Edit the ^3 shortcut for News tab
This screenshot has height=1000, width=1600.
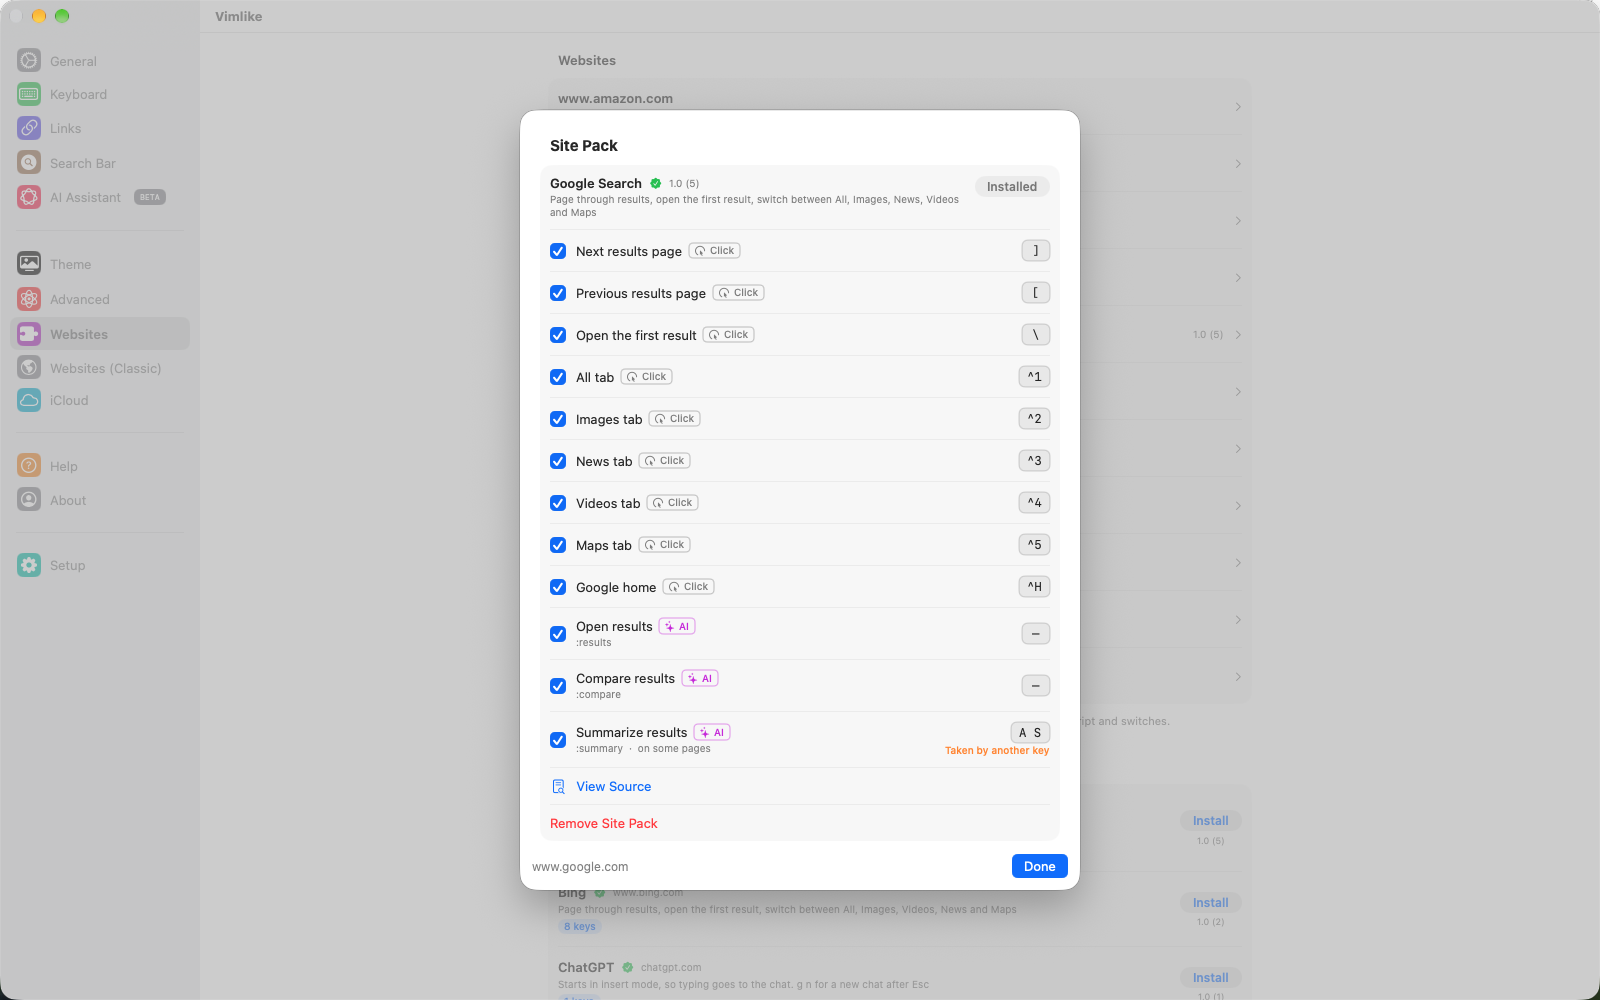pos(1034,461)
